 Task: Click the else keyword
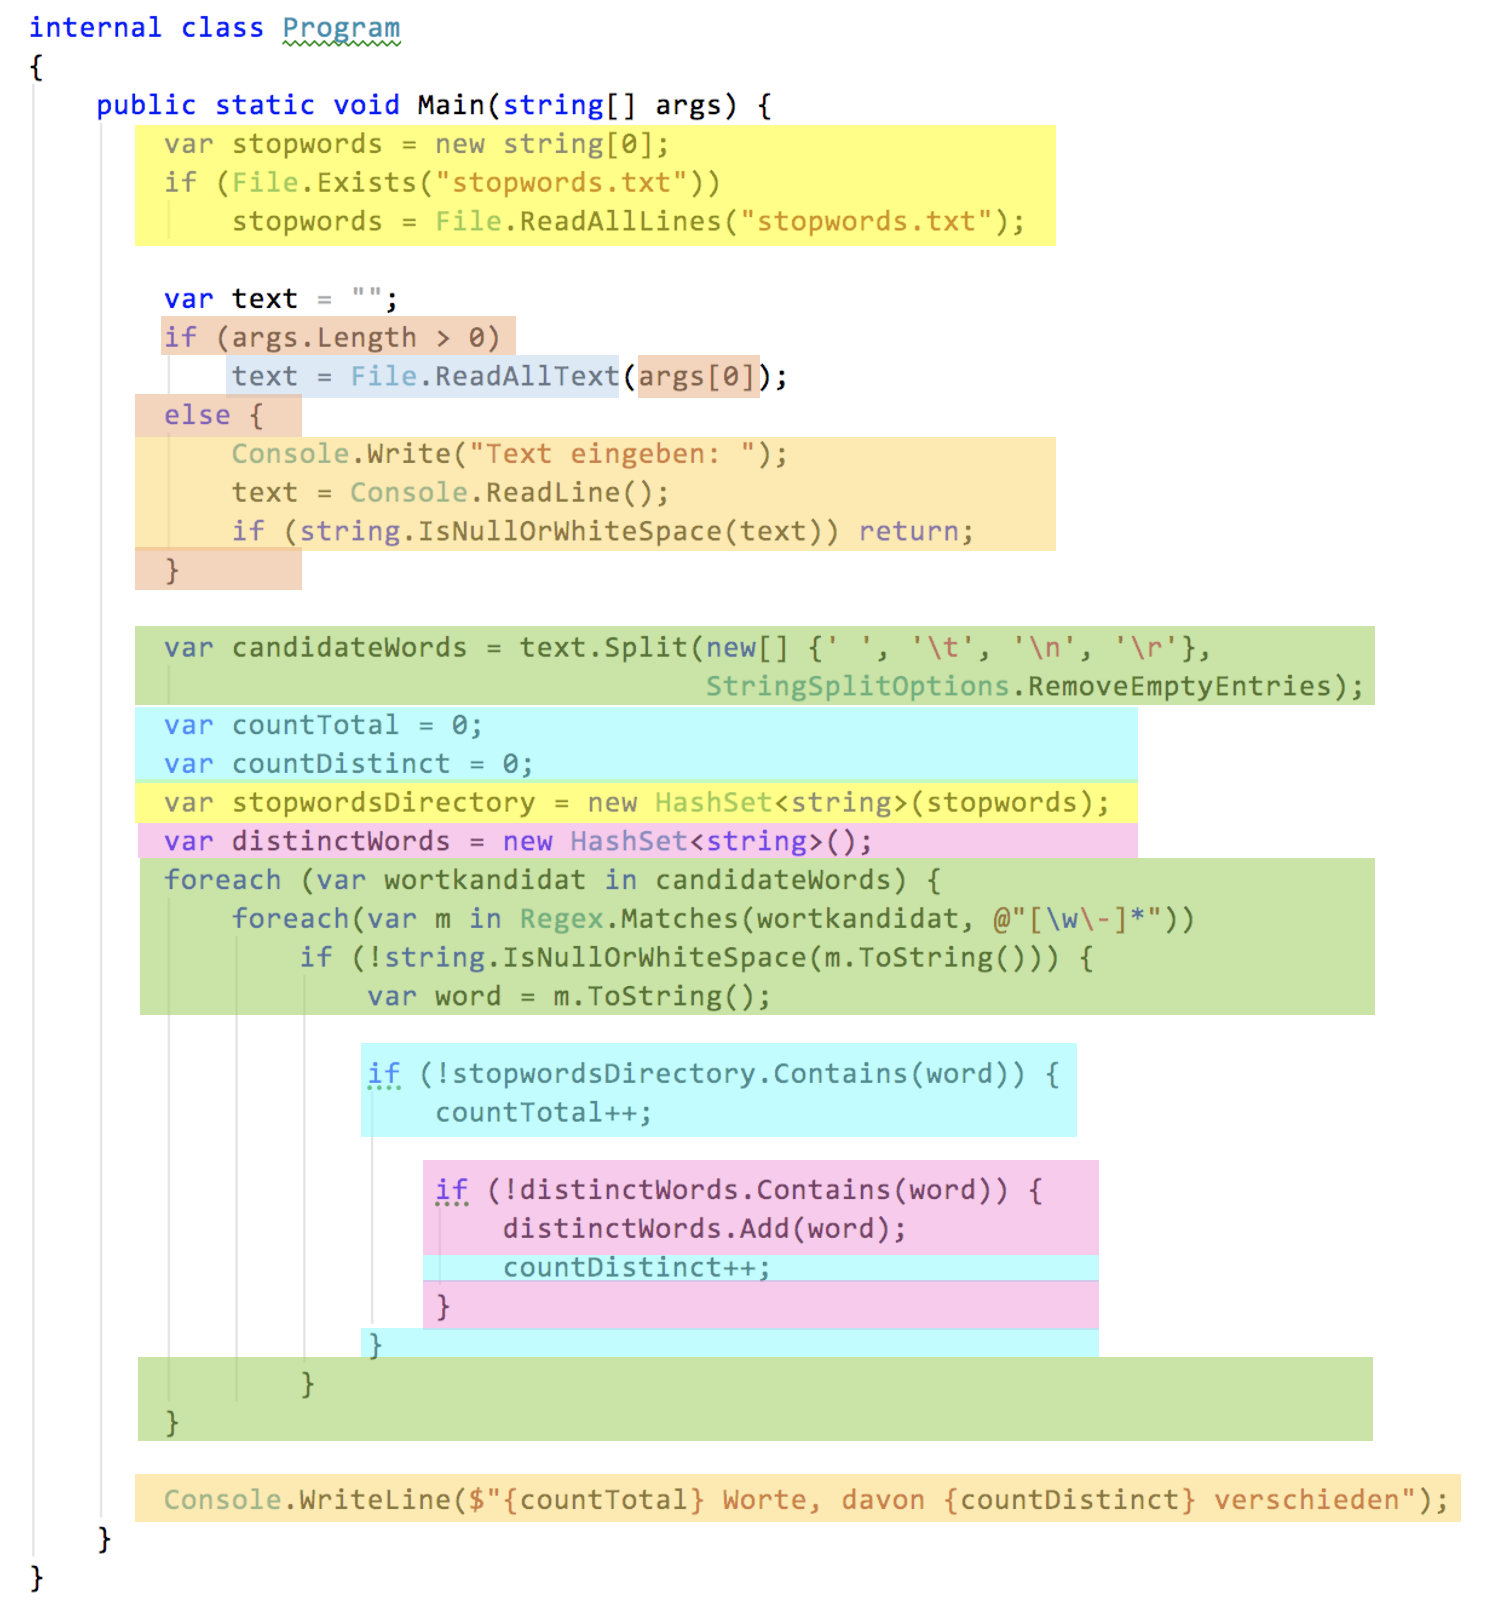pos(197,415)
